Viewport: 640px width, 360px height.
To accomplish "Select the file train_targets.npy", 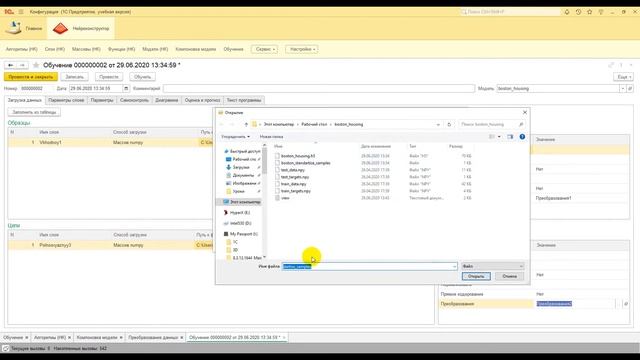I will coord(296,191).
